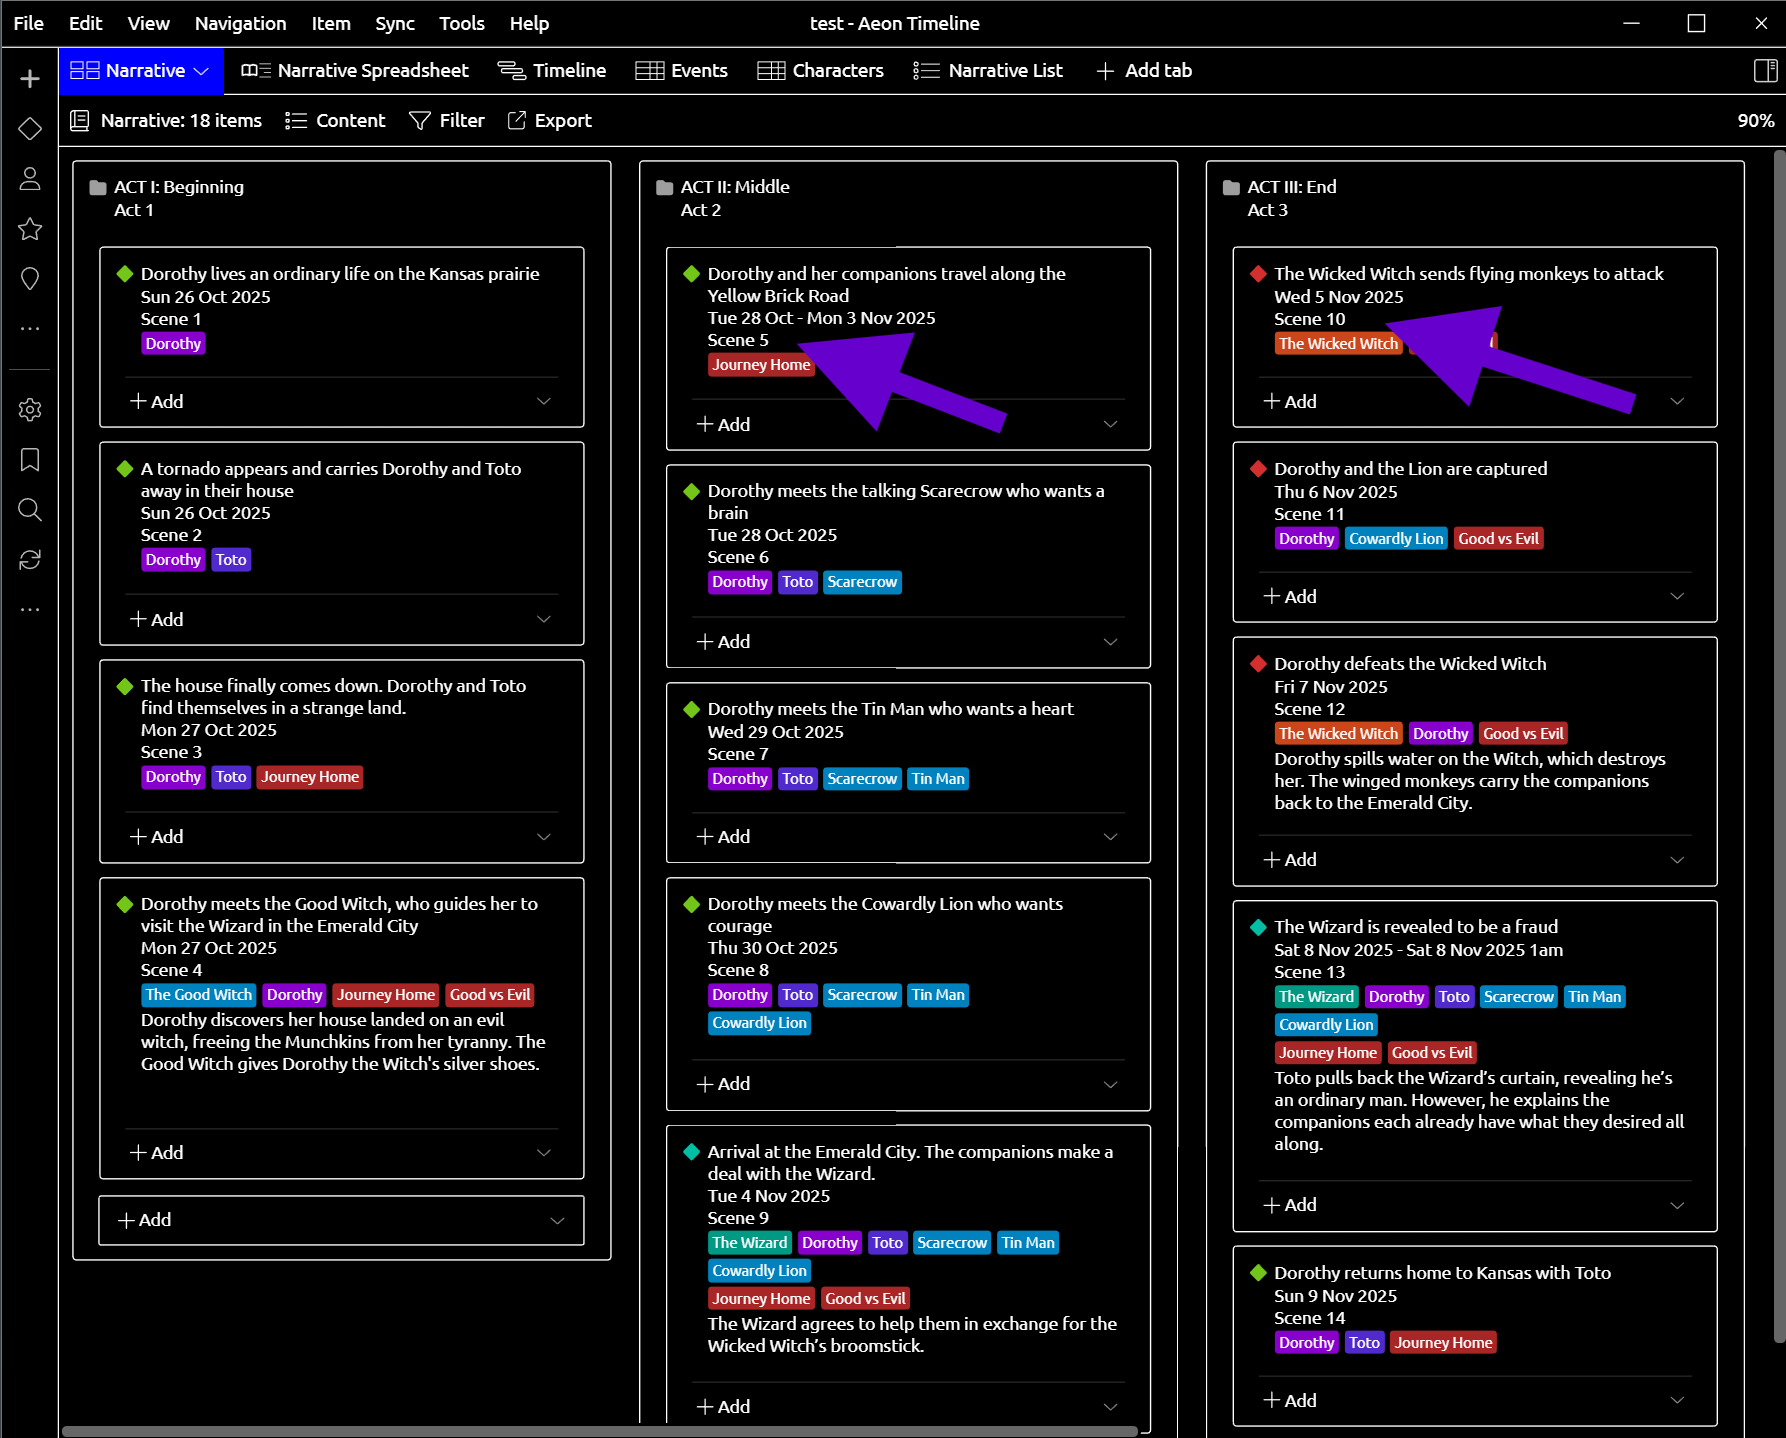This screenshot has height=1438, width=1786.
Task: Click Add tab button
Action: [x=1144, y=71]
